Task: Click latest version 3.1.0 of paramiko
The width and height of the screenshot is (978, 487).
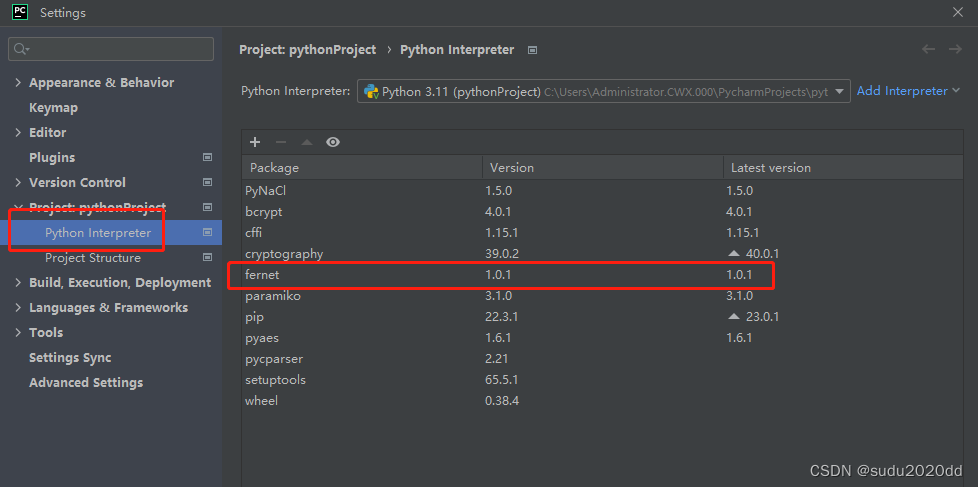Action: pos(739,296)
